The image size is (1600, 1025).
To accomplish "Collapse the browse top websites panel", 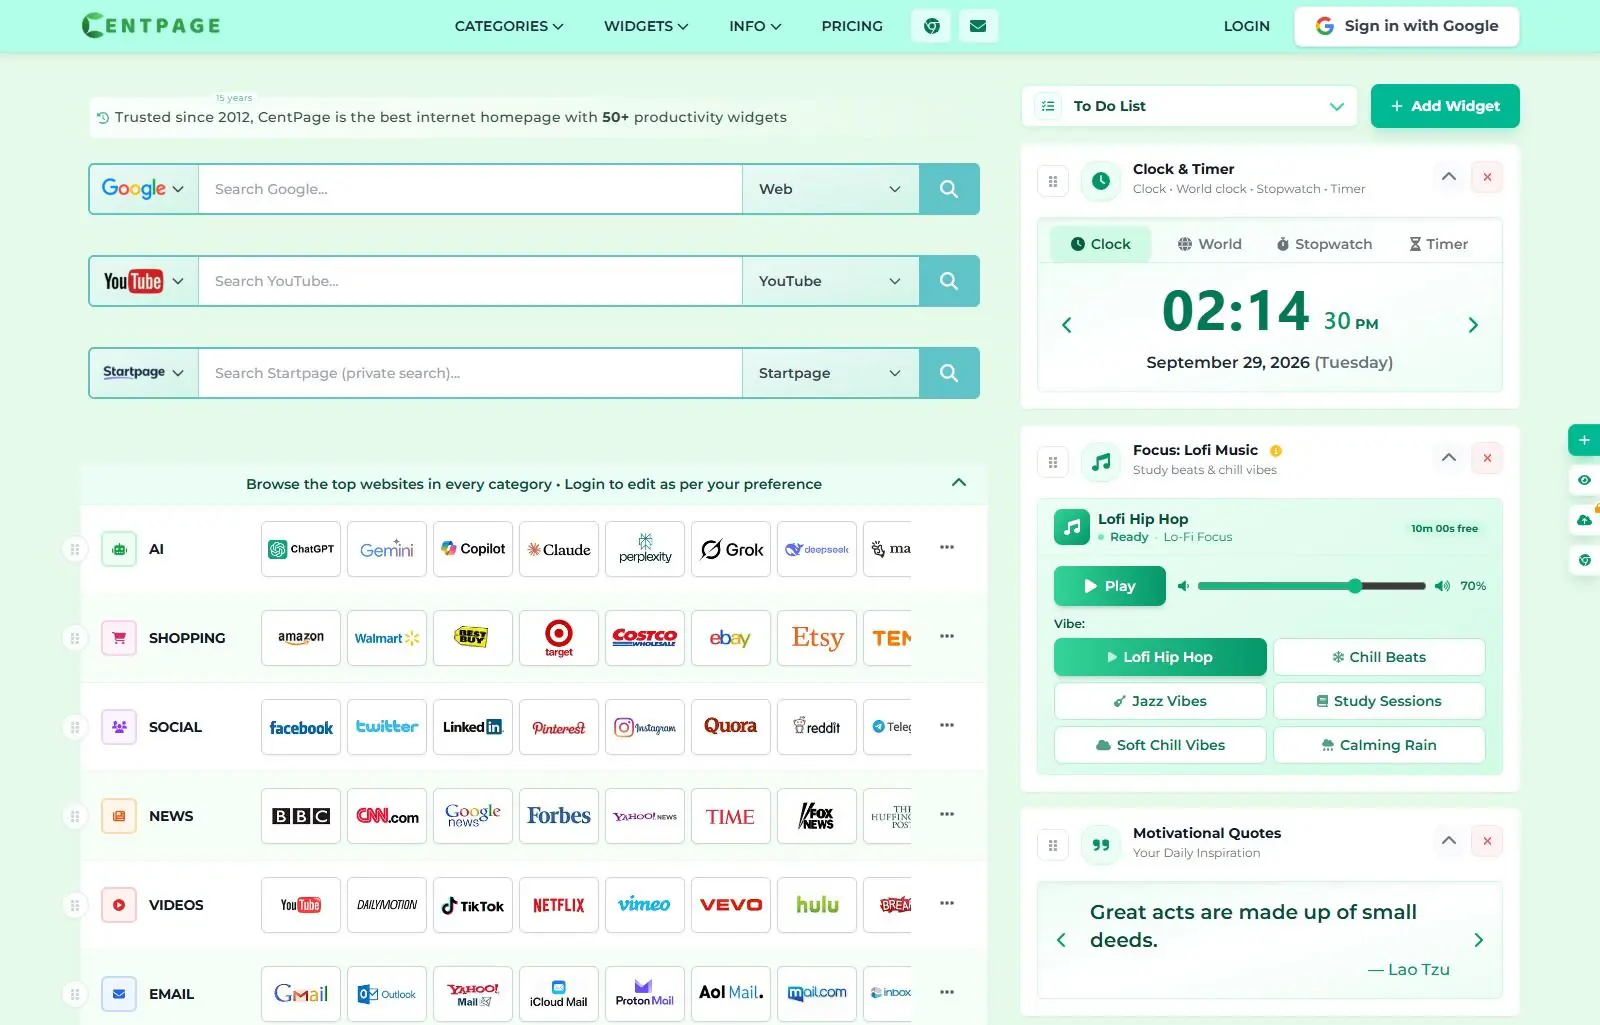I will pos(959,483).
